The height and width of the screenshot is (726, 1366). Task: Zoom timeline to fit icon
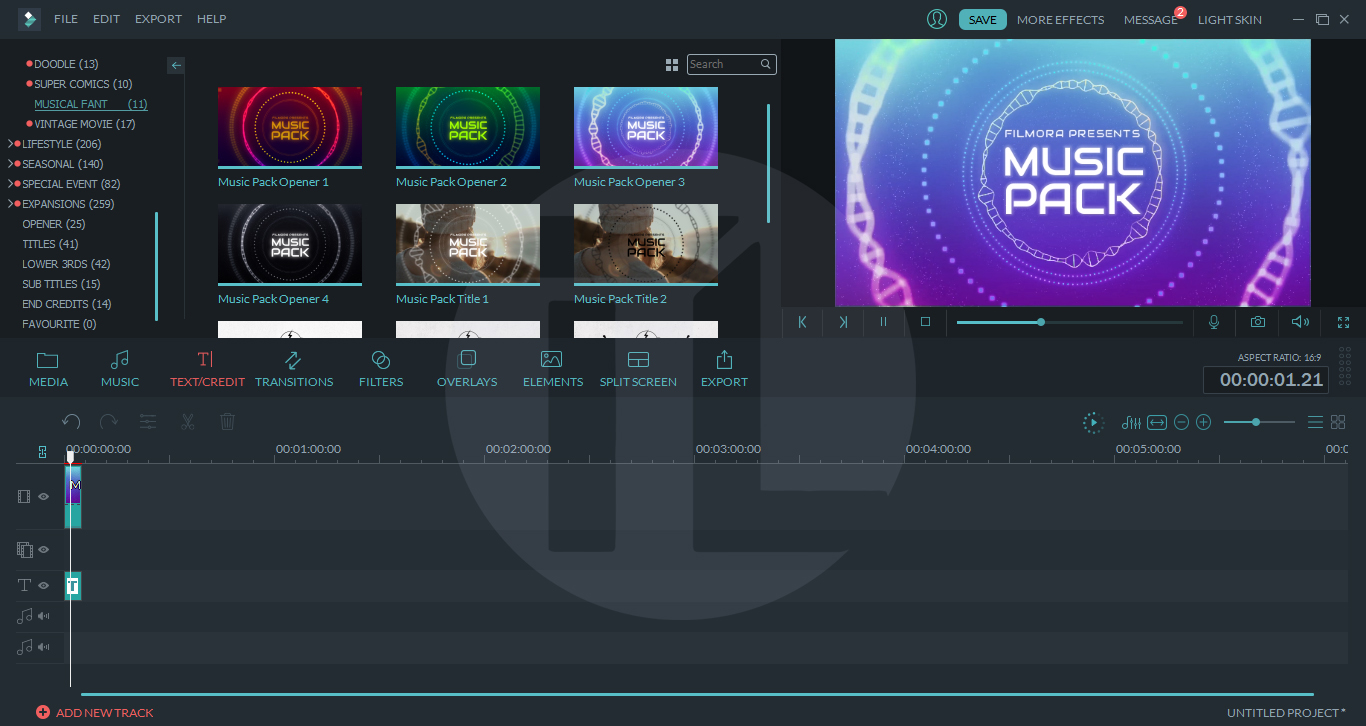tap(1157, 423)
